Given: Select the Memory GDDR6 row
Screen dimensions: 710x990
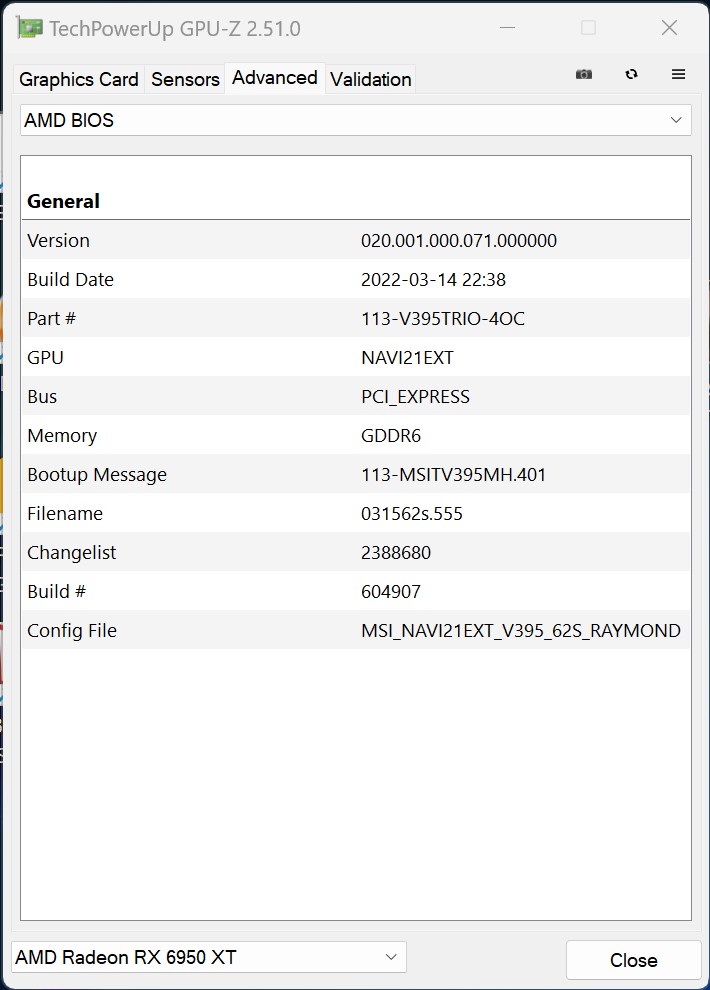Looking at the screenshot, I should [x=355, y=436].
